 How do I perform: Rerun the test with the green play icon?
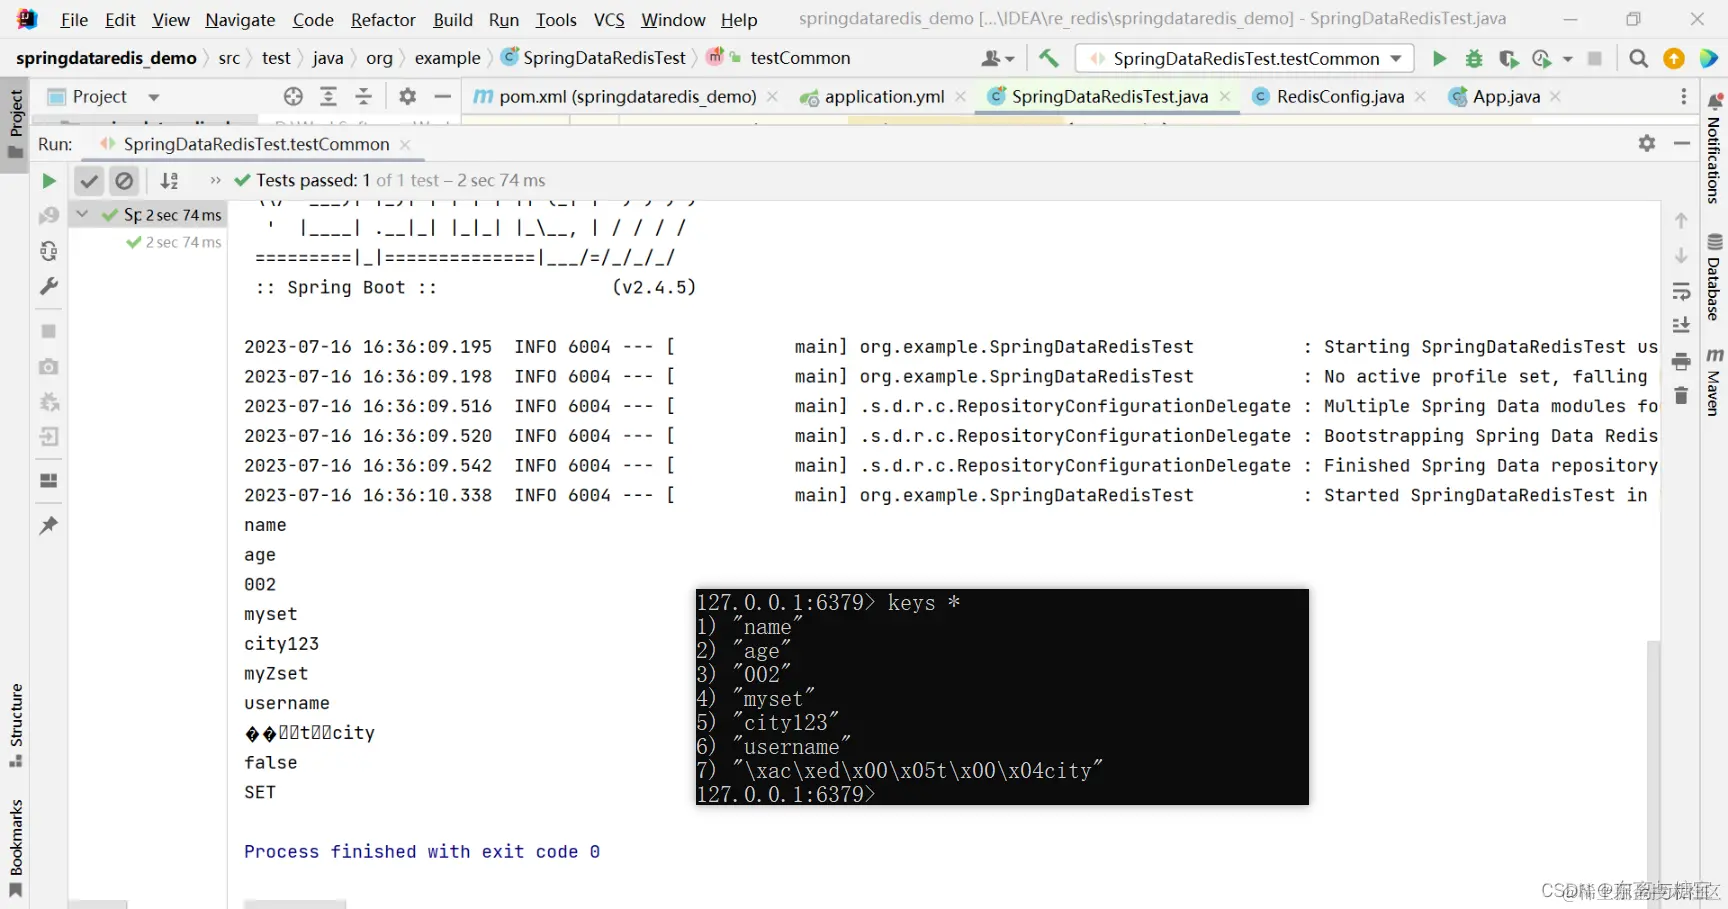[48, 181]
